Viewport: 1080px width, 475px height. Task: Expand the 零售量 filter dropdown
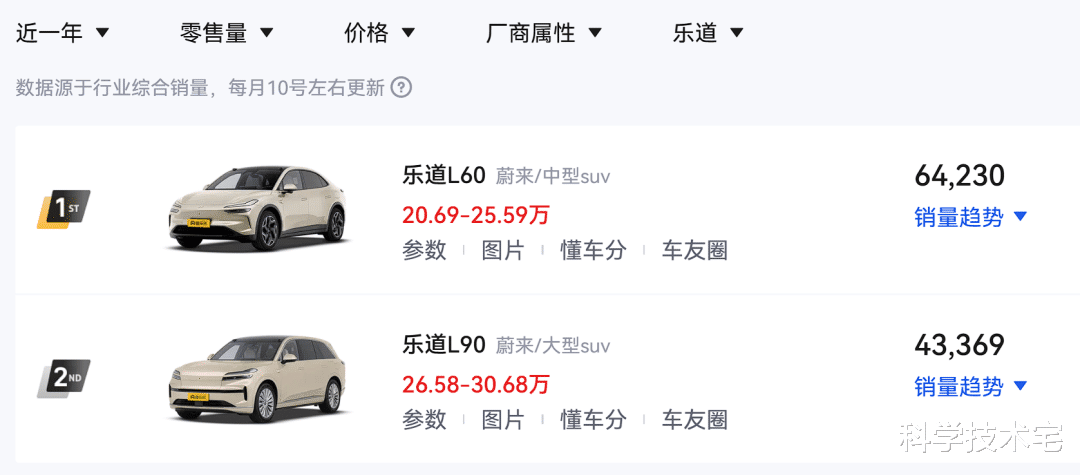[x=226, y=33]
